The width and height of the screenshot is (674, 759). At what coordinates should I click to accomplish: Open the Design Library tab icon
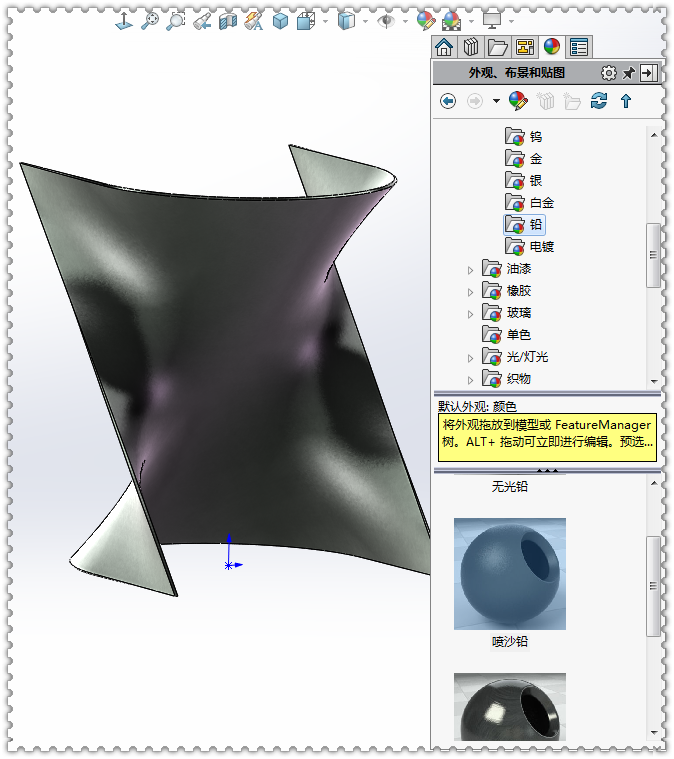[x=470, y=46]
